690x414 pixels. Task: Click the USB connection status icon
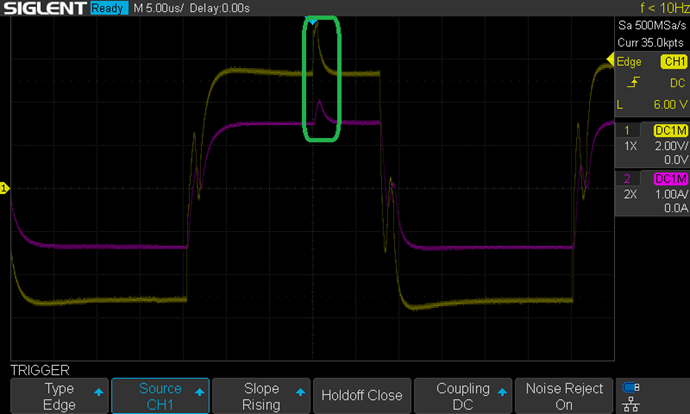tap(631, 388)
